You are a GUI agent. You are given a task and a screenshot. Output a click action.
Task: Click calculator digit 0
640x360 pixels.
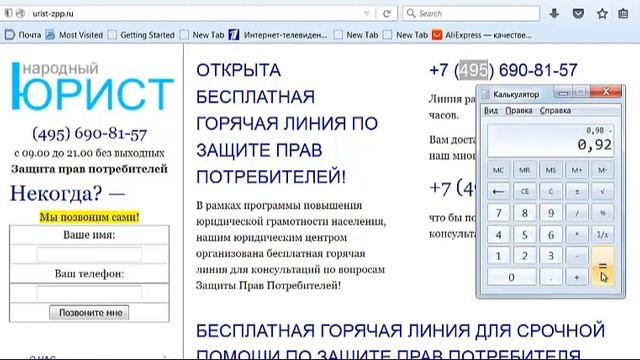(511, 278)
